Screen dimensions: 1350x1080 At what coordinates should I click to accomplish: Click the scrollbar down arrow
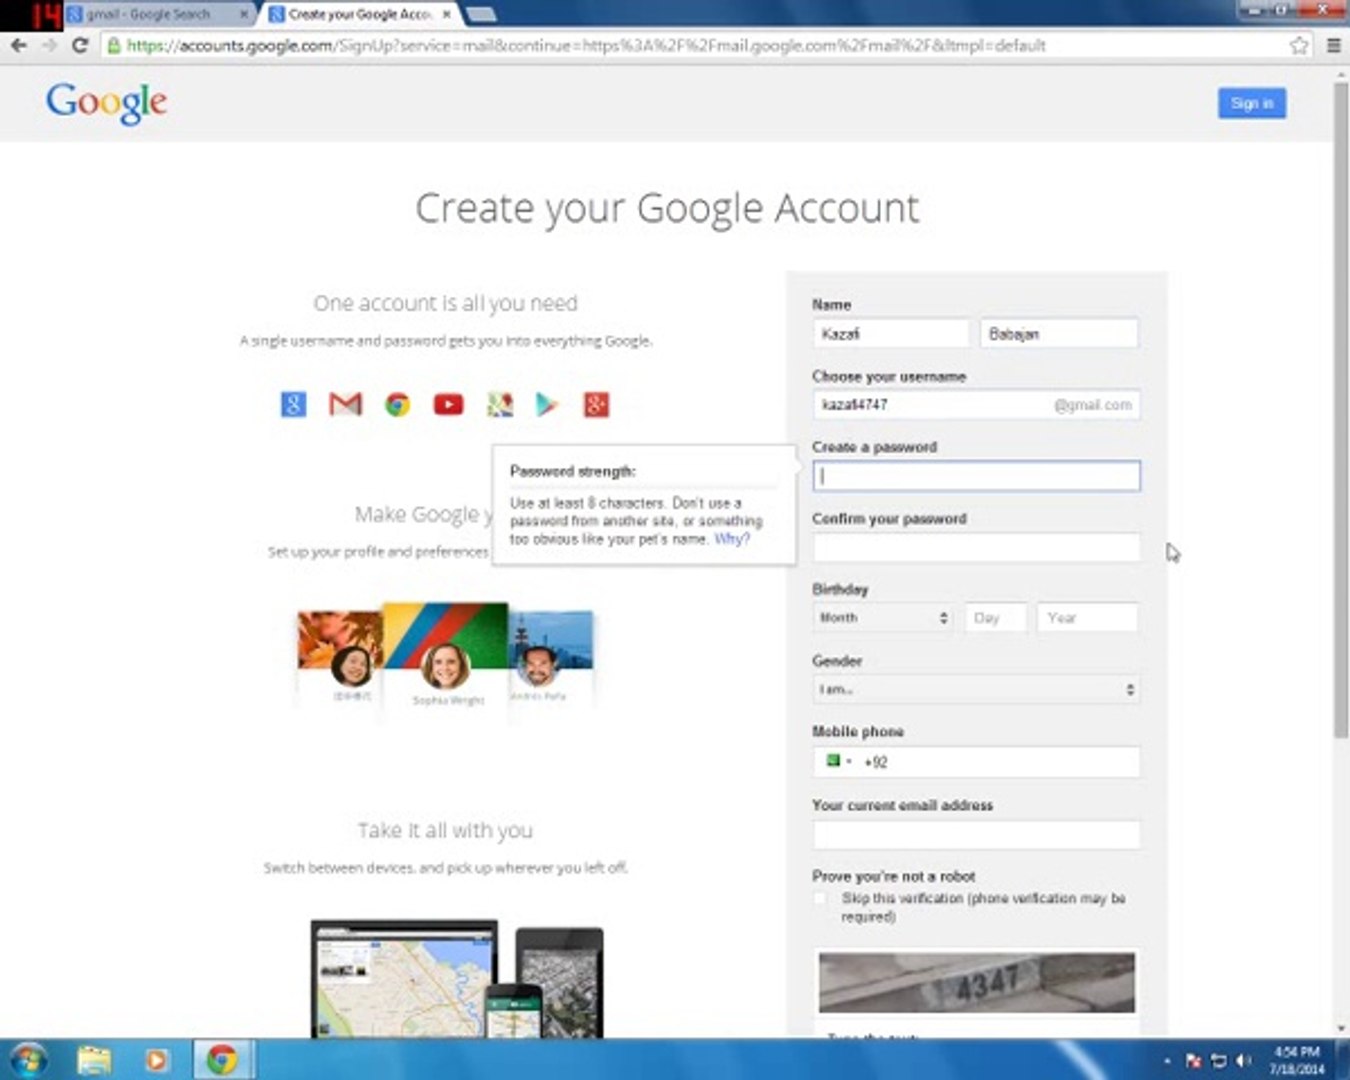(1341, 1027)
